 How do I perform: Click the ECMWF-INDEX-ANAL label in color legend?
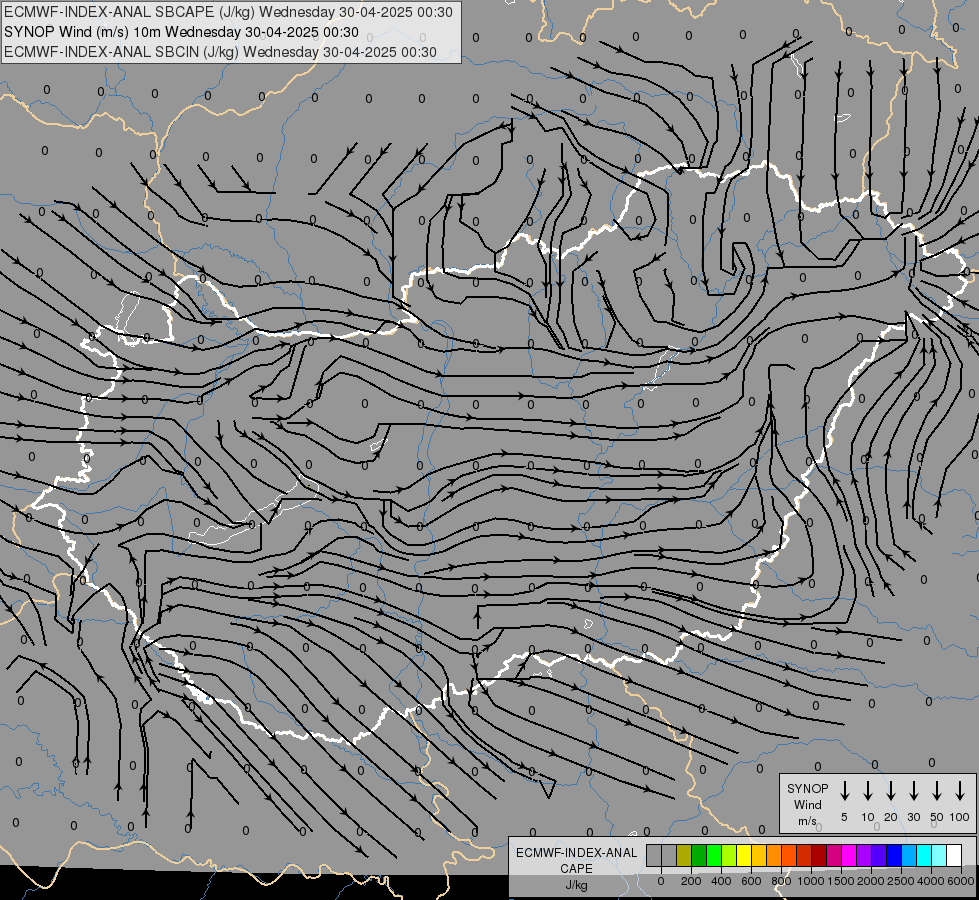click(x=576, y=853)
